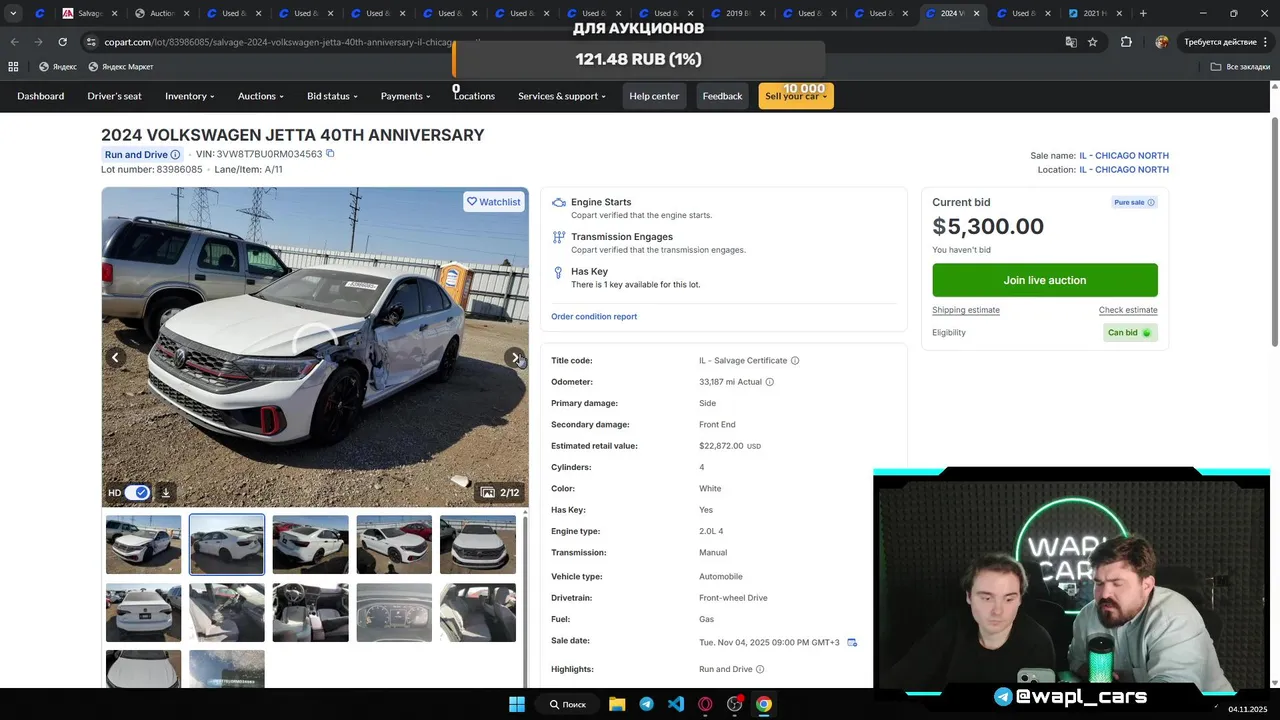Image resolution: width=1280 pixels, height=720 pixels.
Task: Switch to the 2021 browser tab
Action: point(1093,14)
